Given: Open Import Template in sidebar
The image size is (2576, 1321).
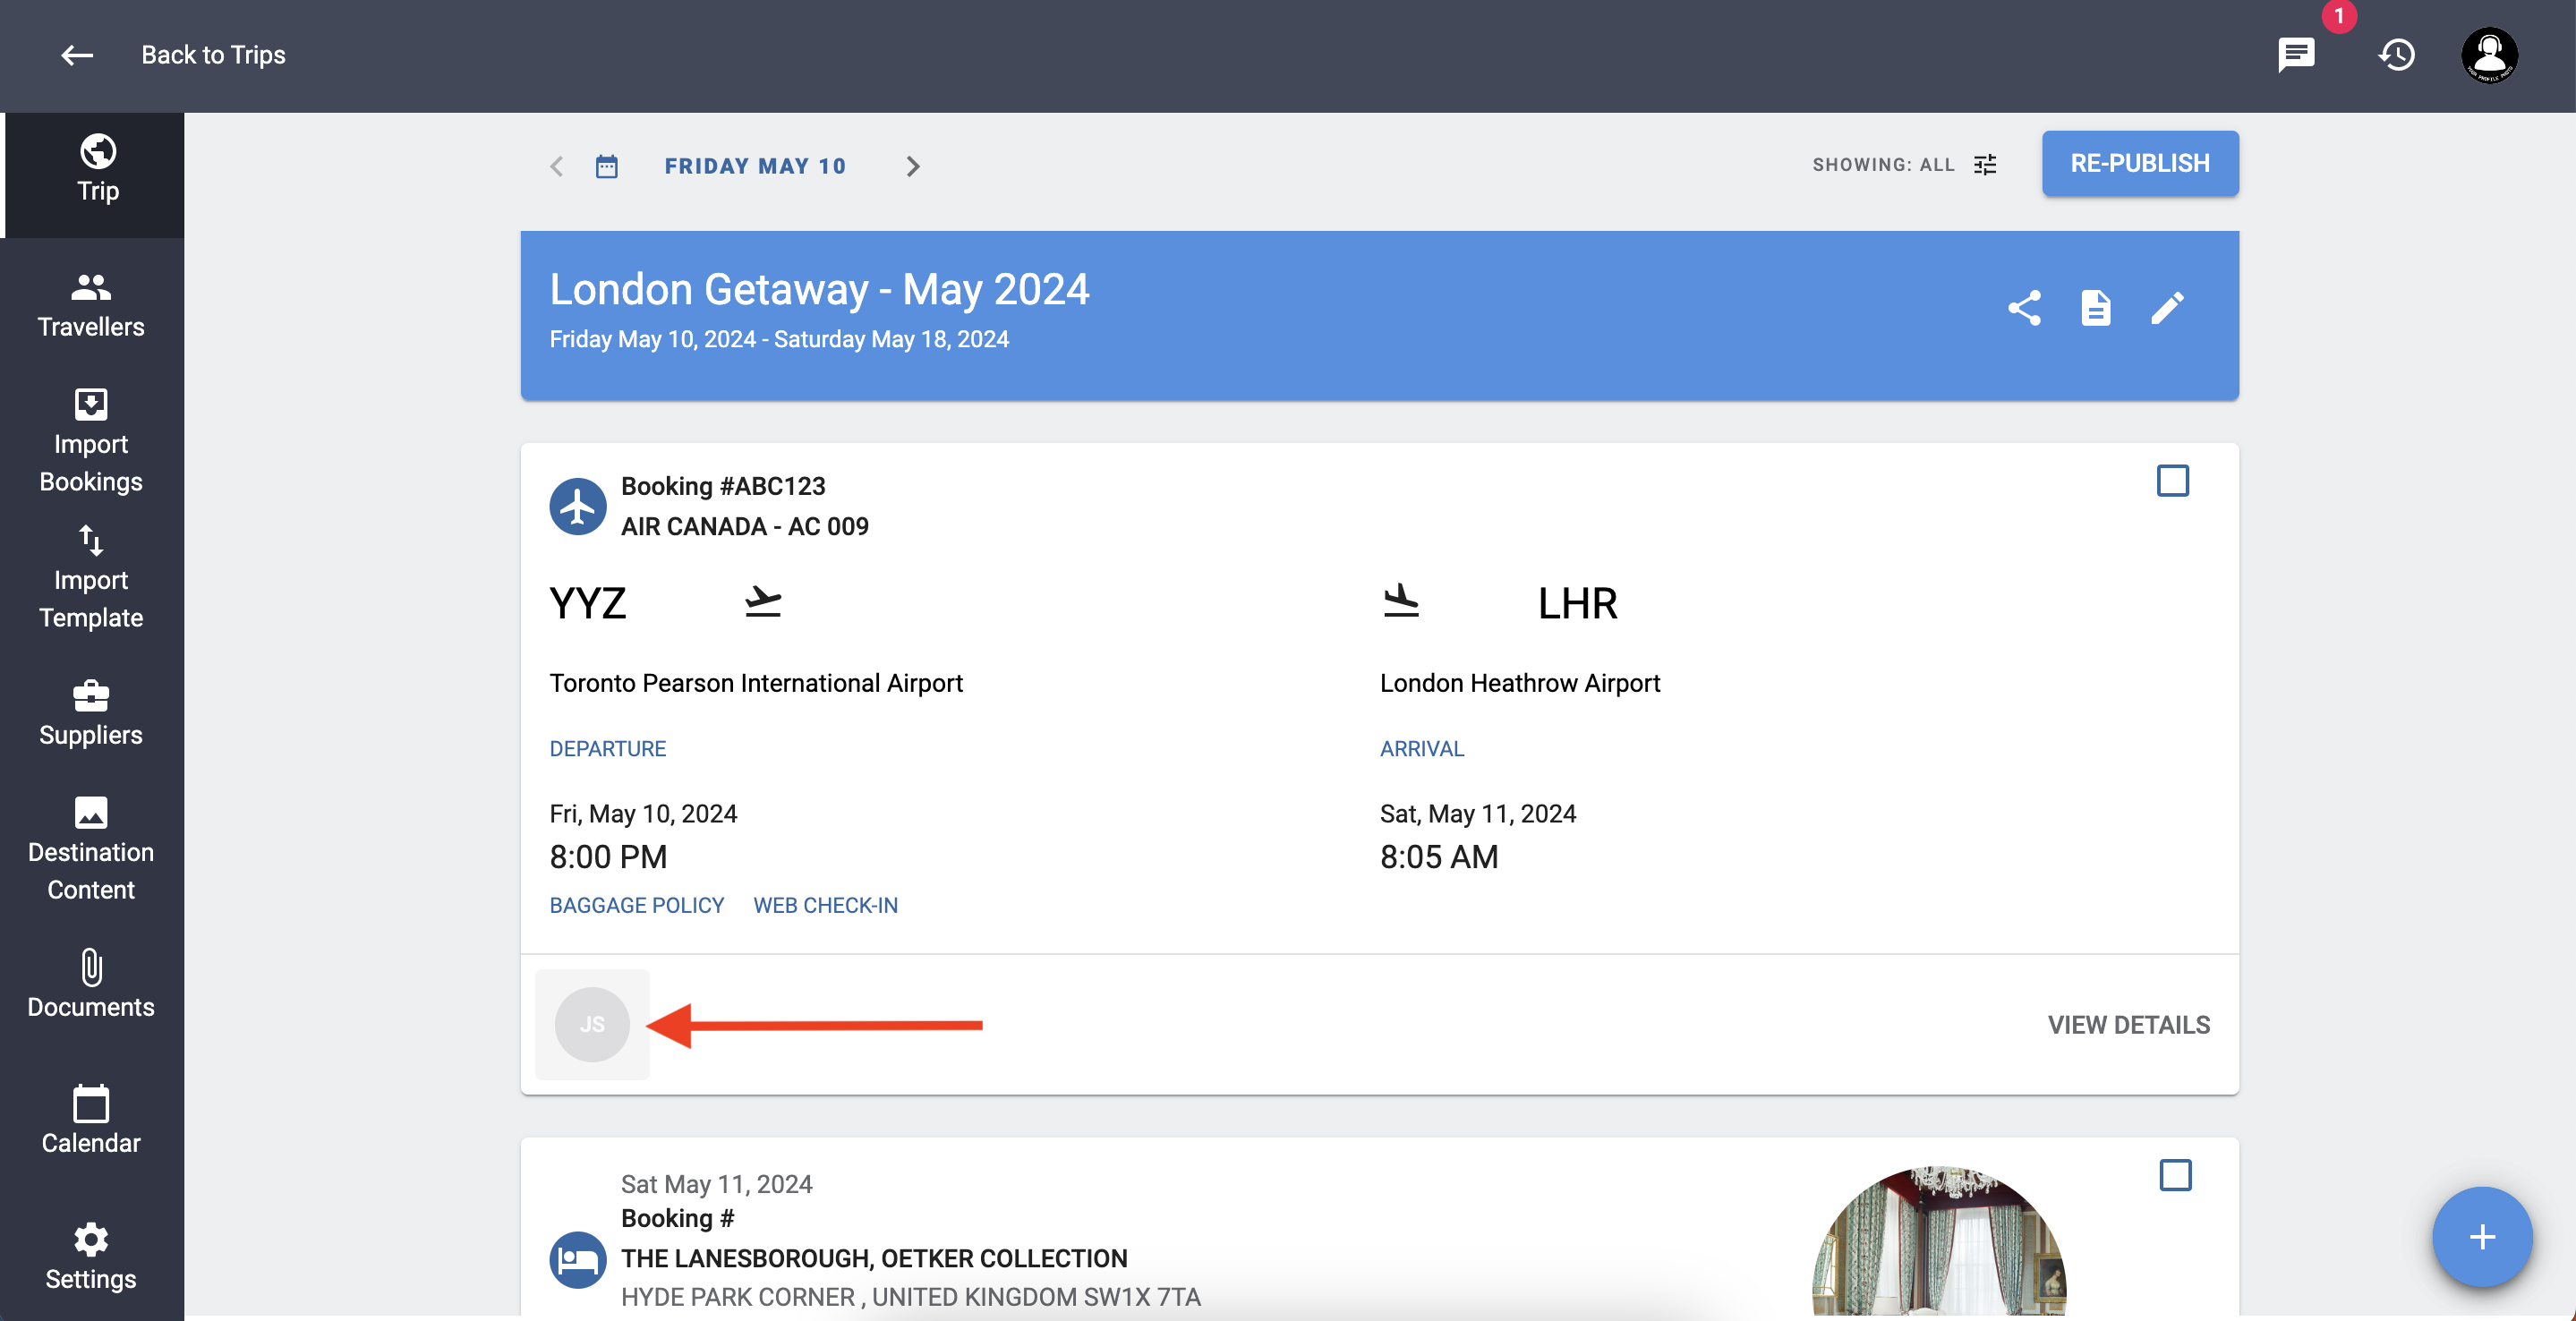Looking at the screenshot, I should point(91,578).
